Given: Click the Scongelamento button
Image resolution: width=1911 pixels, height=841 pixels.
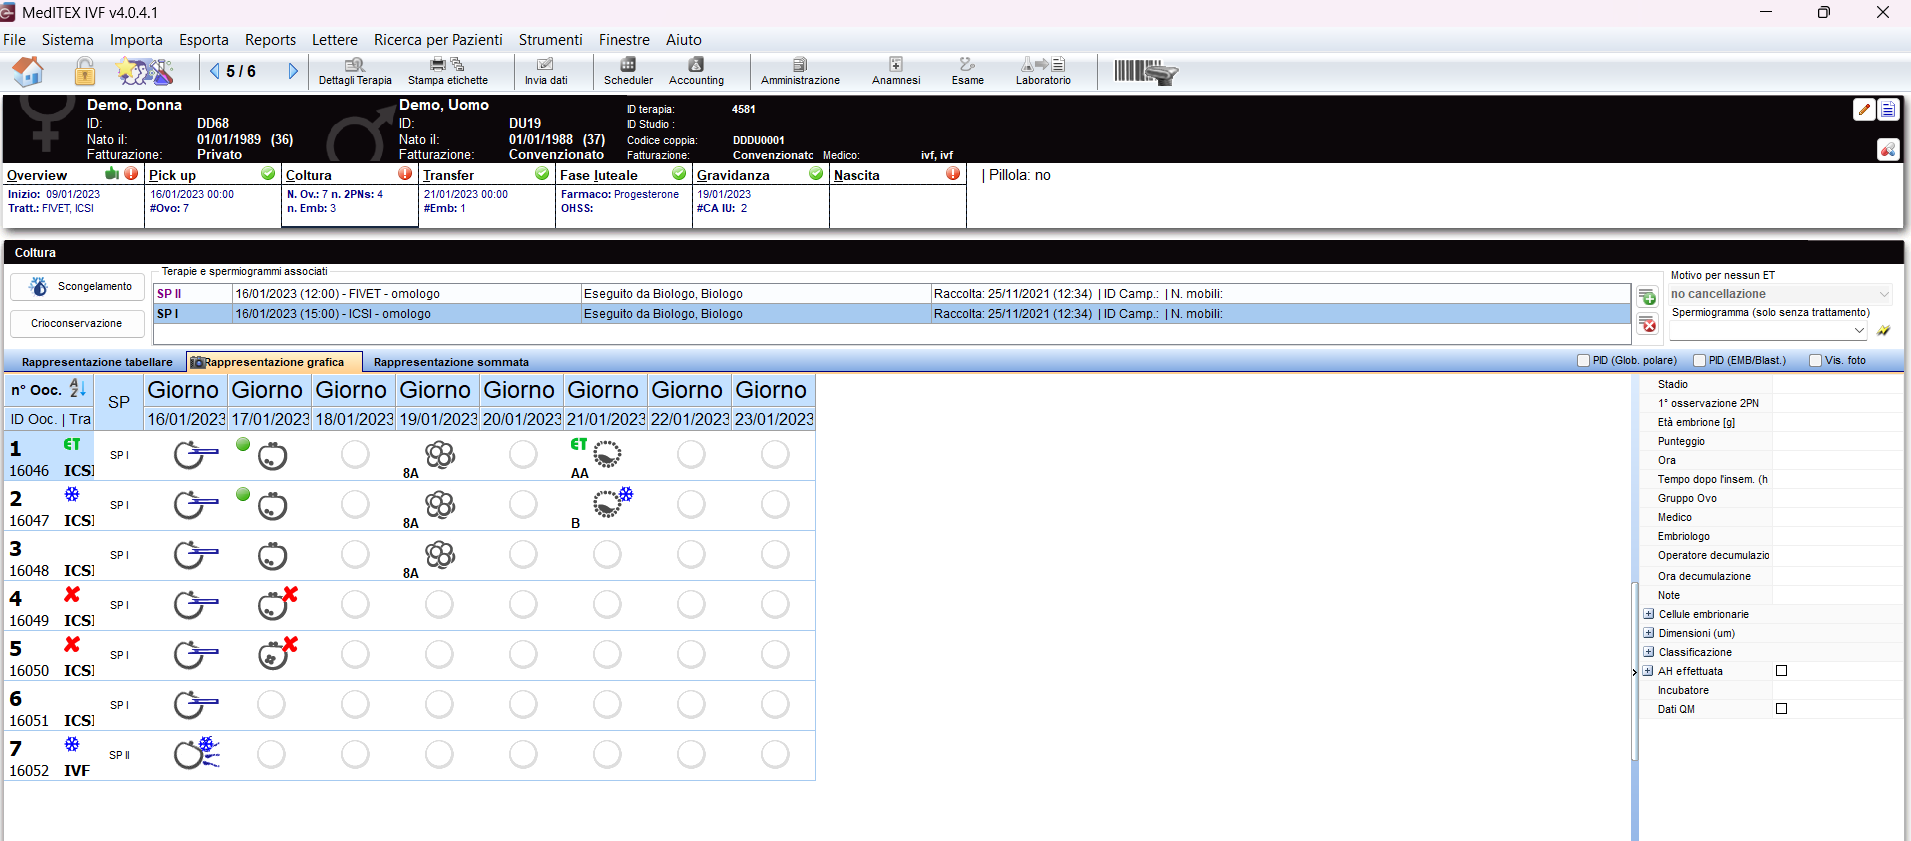Looking at the screenshot, I should coord(76,287).
